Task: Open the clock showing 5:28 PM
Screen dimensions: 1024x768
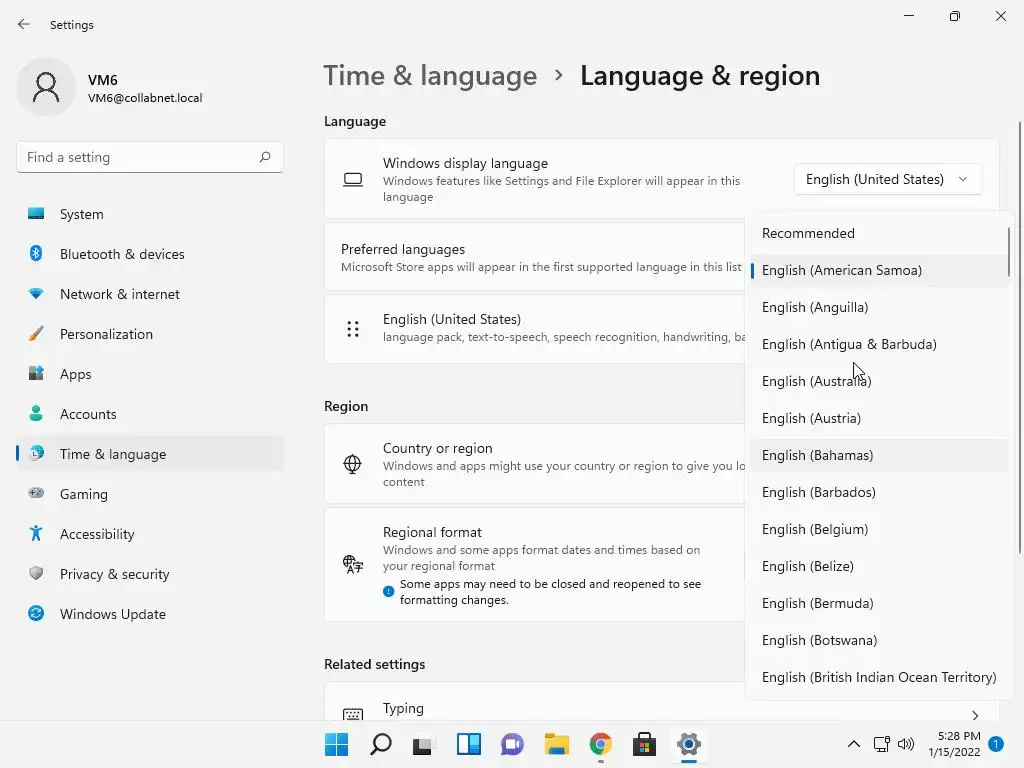Action: tap(954, 744)
